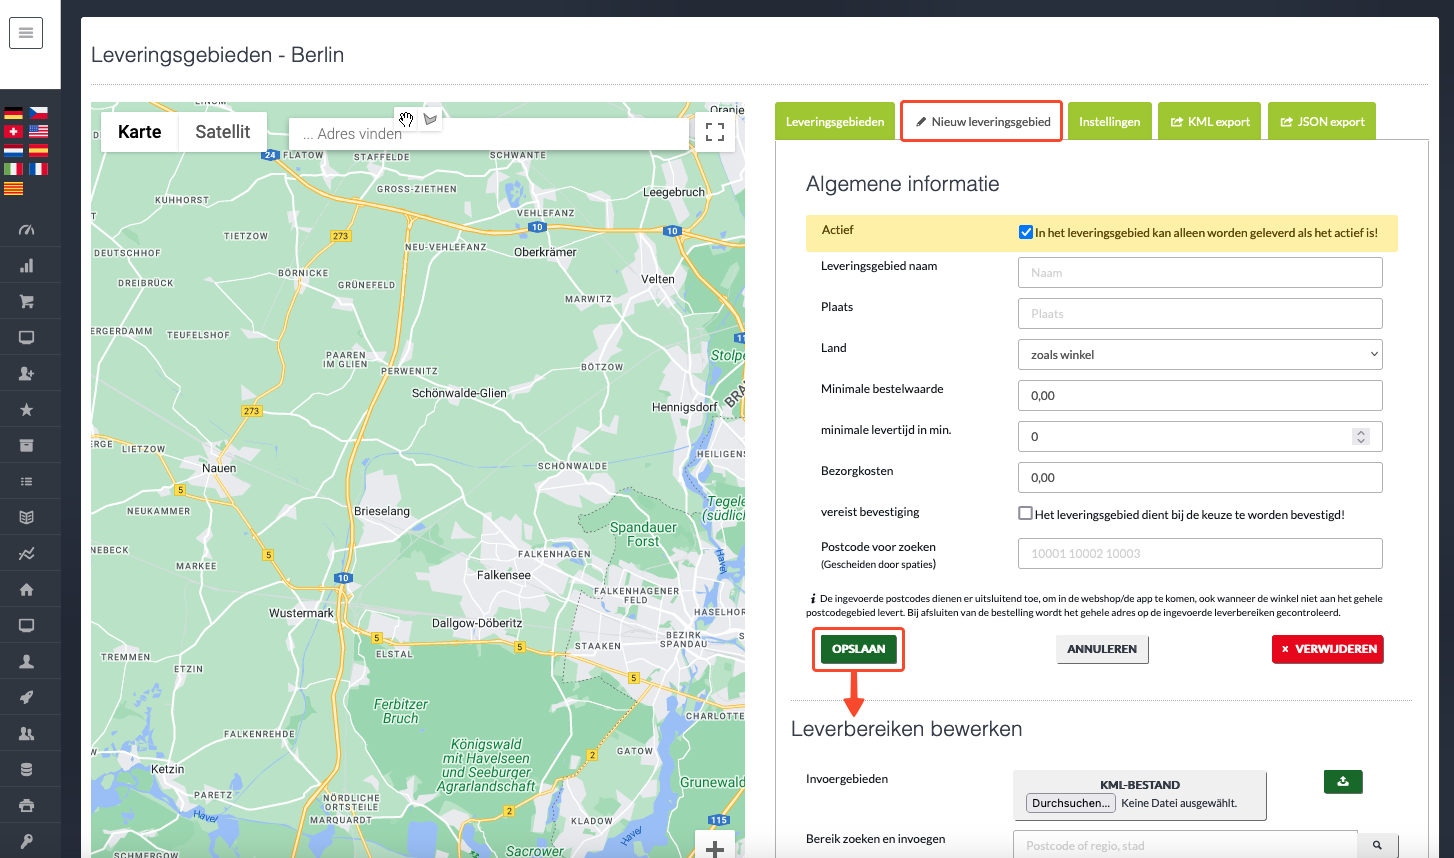
Task: Open the Nieuw leveringsgebied tab
Action: [982, 122]
